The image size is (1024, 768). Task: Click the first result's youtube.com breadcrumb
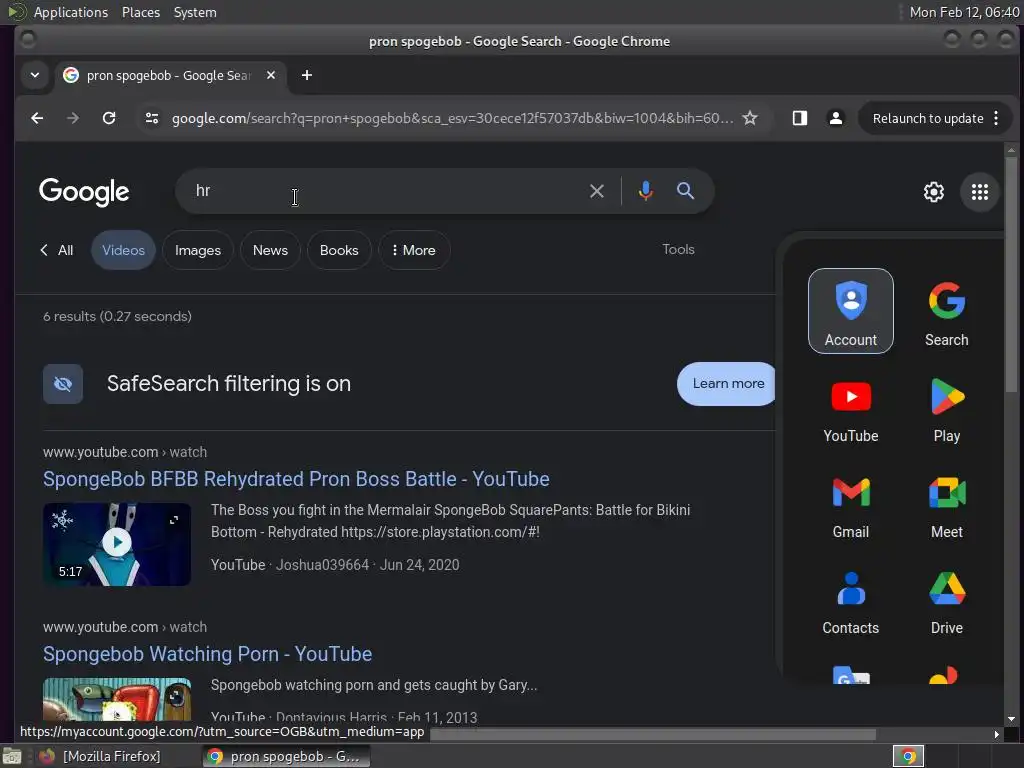(125, 452)
